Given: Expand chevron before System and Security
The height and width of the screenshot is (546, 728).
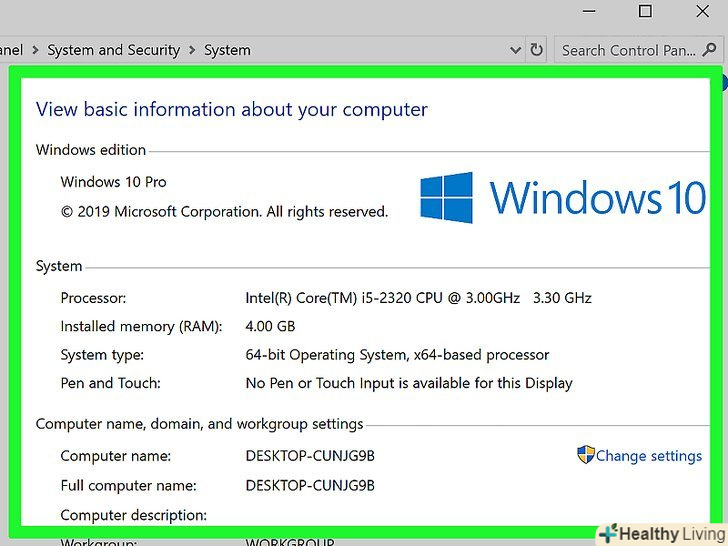Looking at the screenshot, I should coord(35,50).
